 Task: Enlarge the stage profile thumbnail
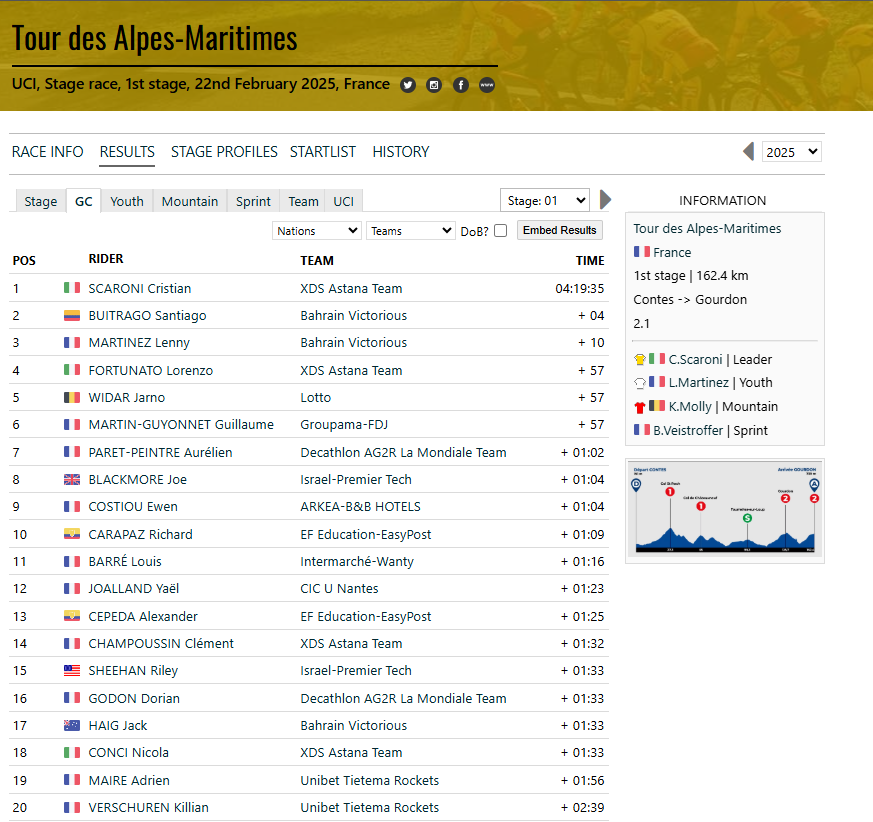click(725, 508)
